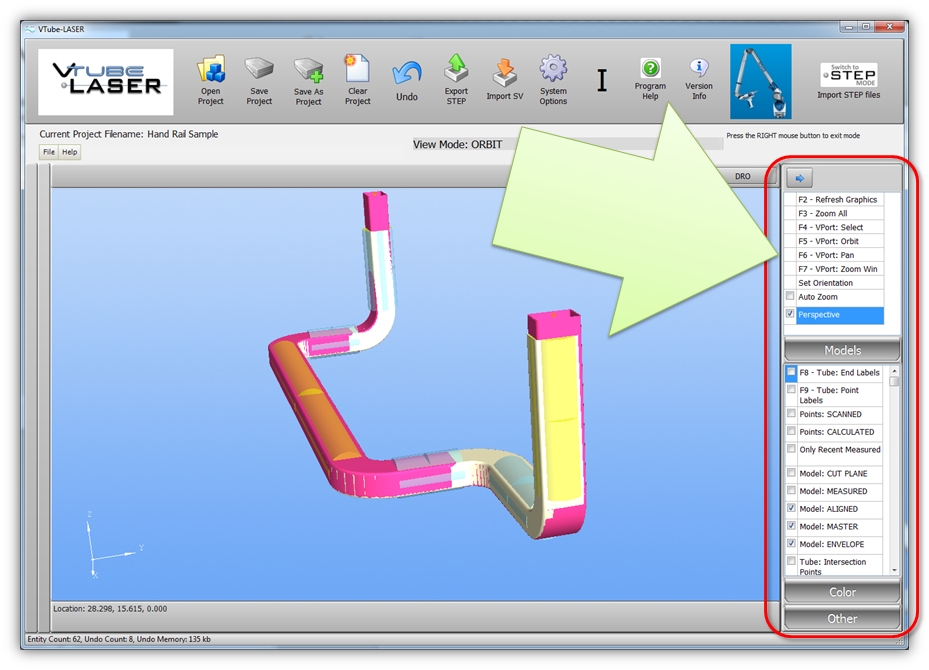Click the Open Project icon
929x670 pixels.
pyautogui.click(x=210, y=73)
